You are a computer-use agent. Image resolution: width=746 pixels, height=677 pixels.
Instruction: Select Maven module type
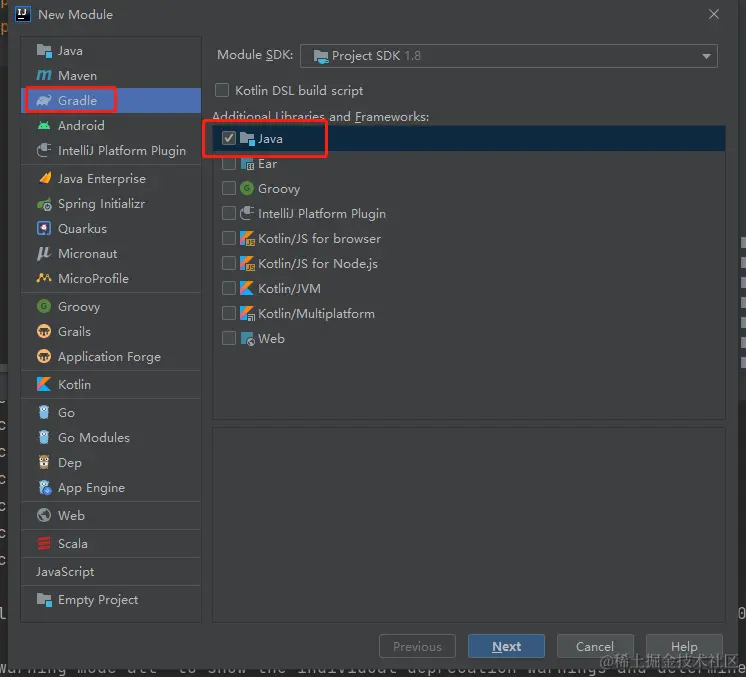pos(111,75)
